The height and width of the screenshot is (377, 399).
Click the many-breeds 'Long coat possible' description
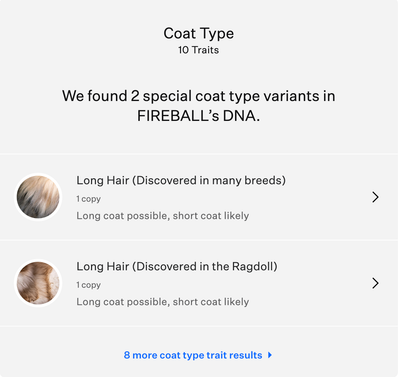point(163,216)
